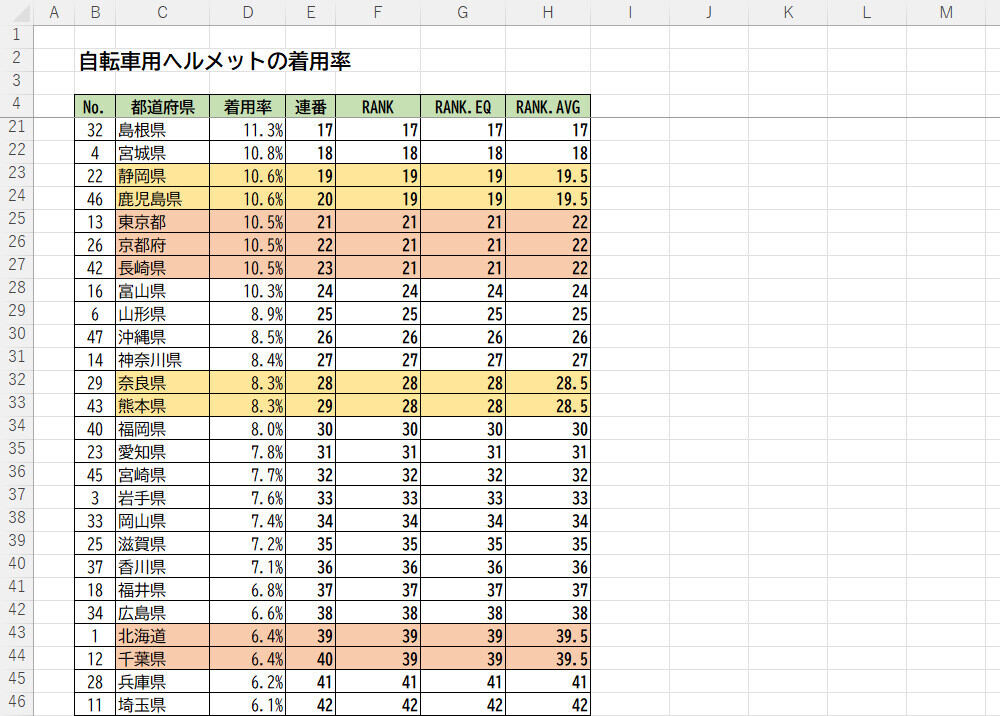
Task: Select the cell containing 東京都
Action: 162,222
